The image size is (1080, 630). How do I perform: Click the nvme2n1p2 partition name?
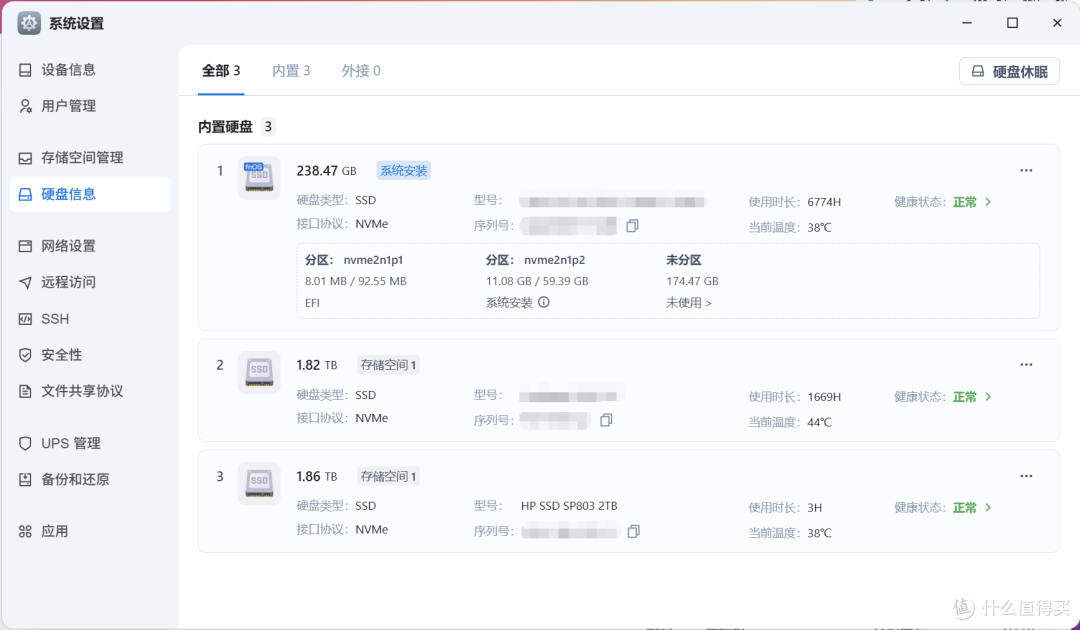pos(554,260)
